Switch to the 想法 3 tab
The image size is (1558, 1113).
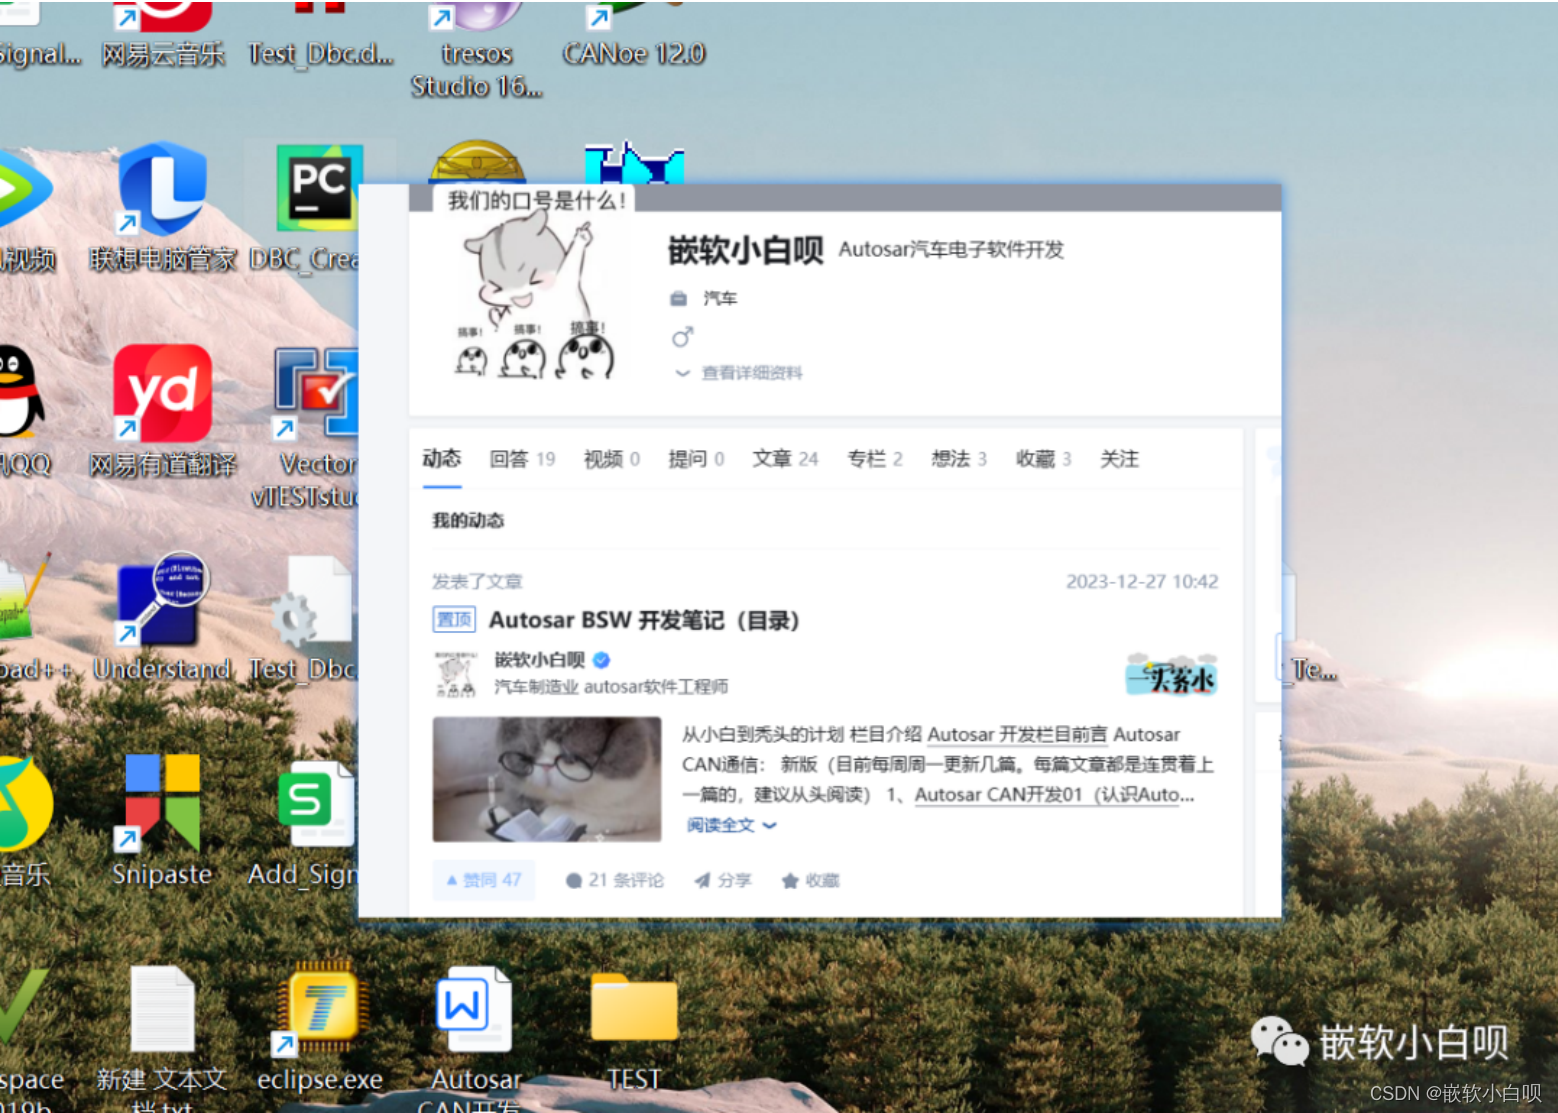(959, 459)
